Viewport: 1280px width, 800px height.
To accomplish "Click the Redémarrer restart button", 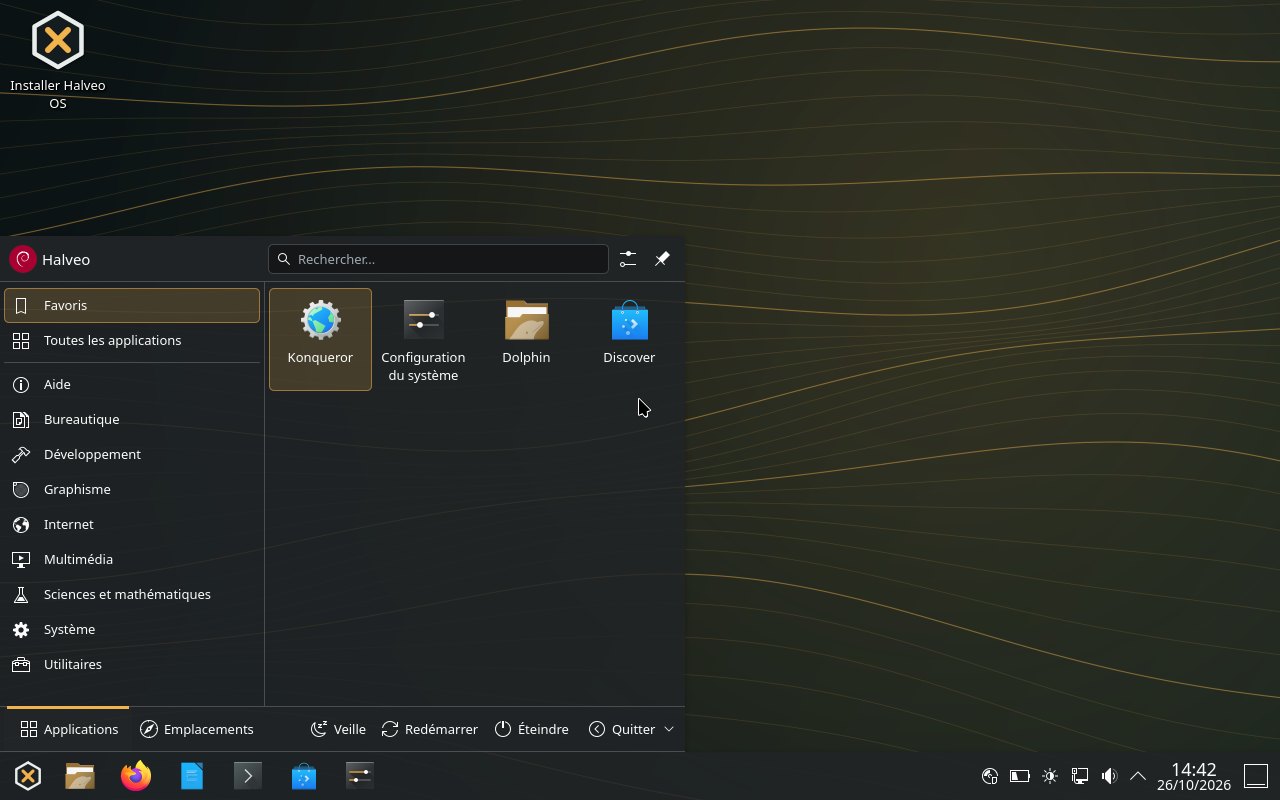I will point(429,729).
